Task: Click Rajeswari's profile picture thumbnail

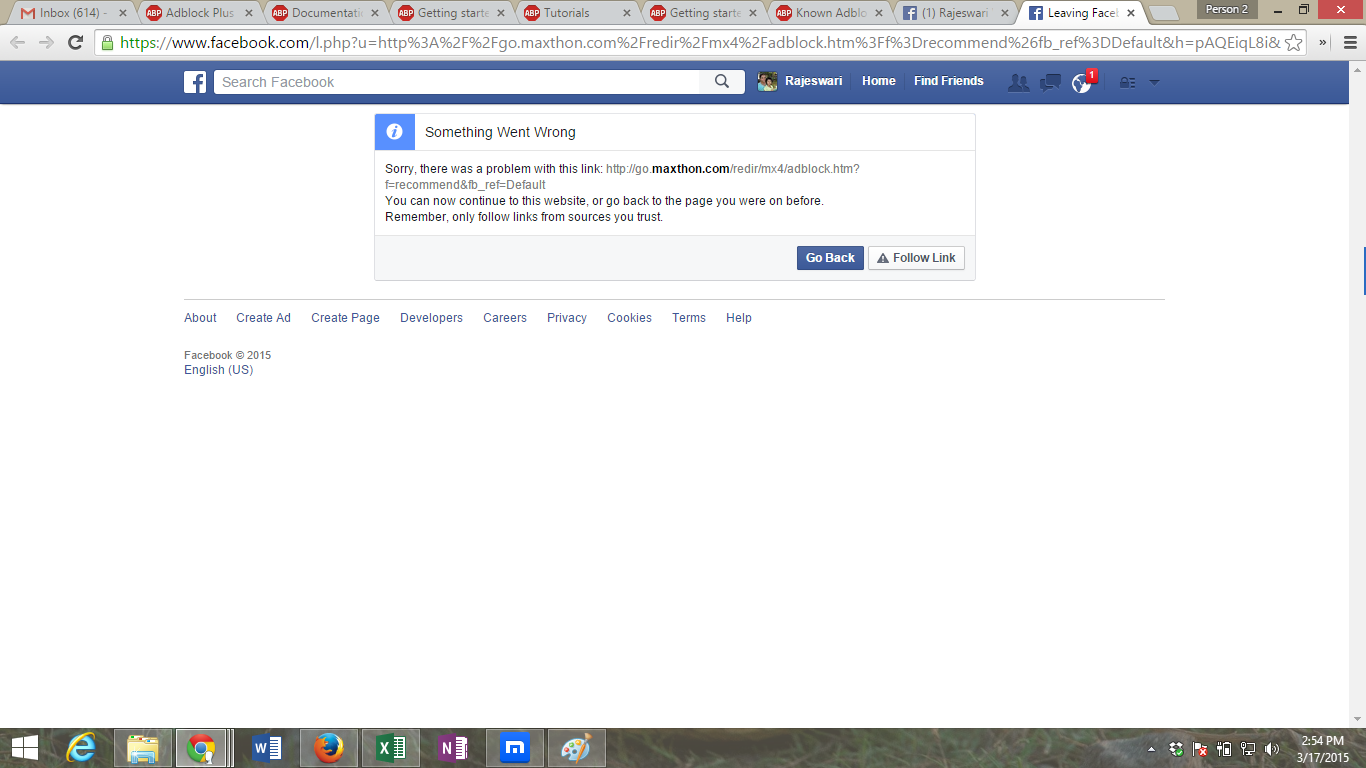Action: 767,82
